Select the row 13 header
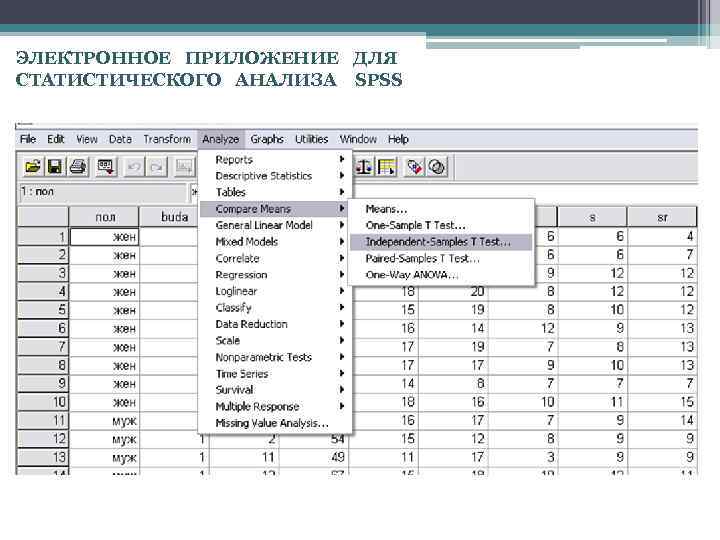Image resolution: width=720 pixels, height=540 pixels. click(43, 457)
